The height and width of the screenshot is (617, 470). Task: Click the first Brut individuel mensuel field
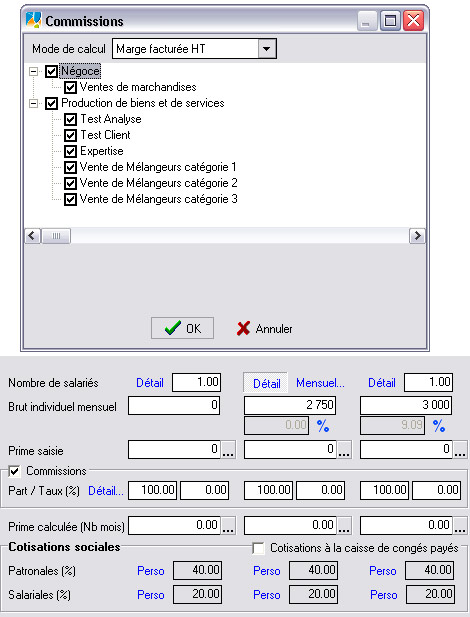coord(174,405)
